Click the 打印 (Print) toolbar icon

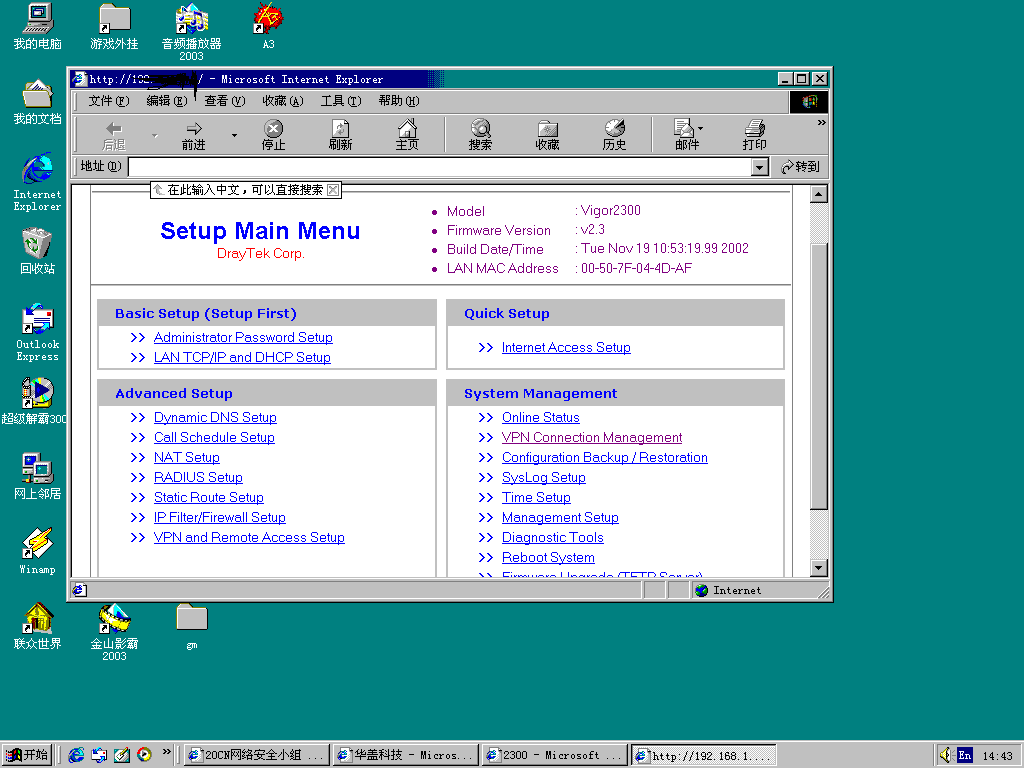tap(754, 136)
